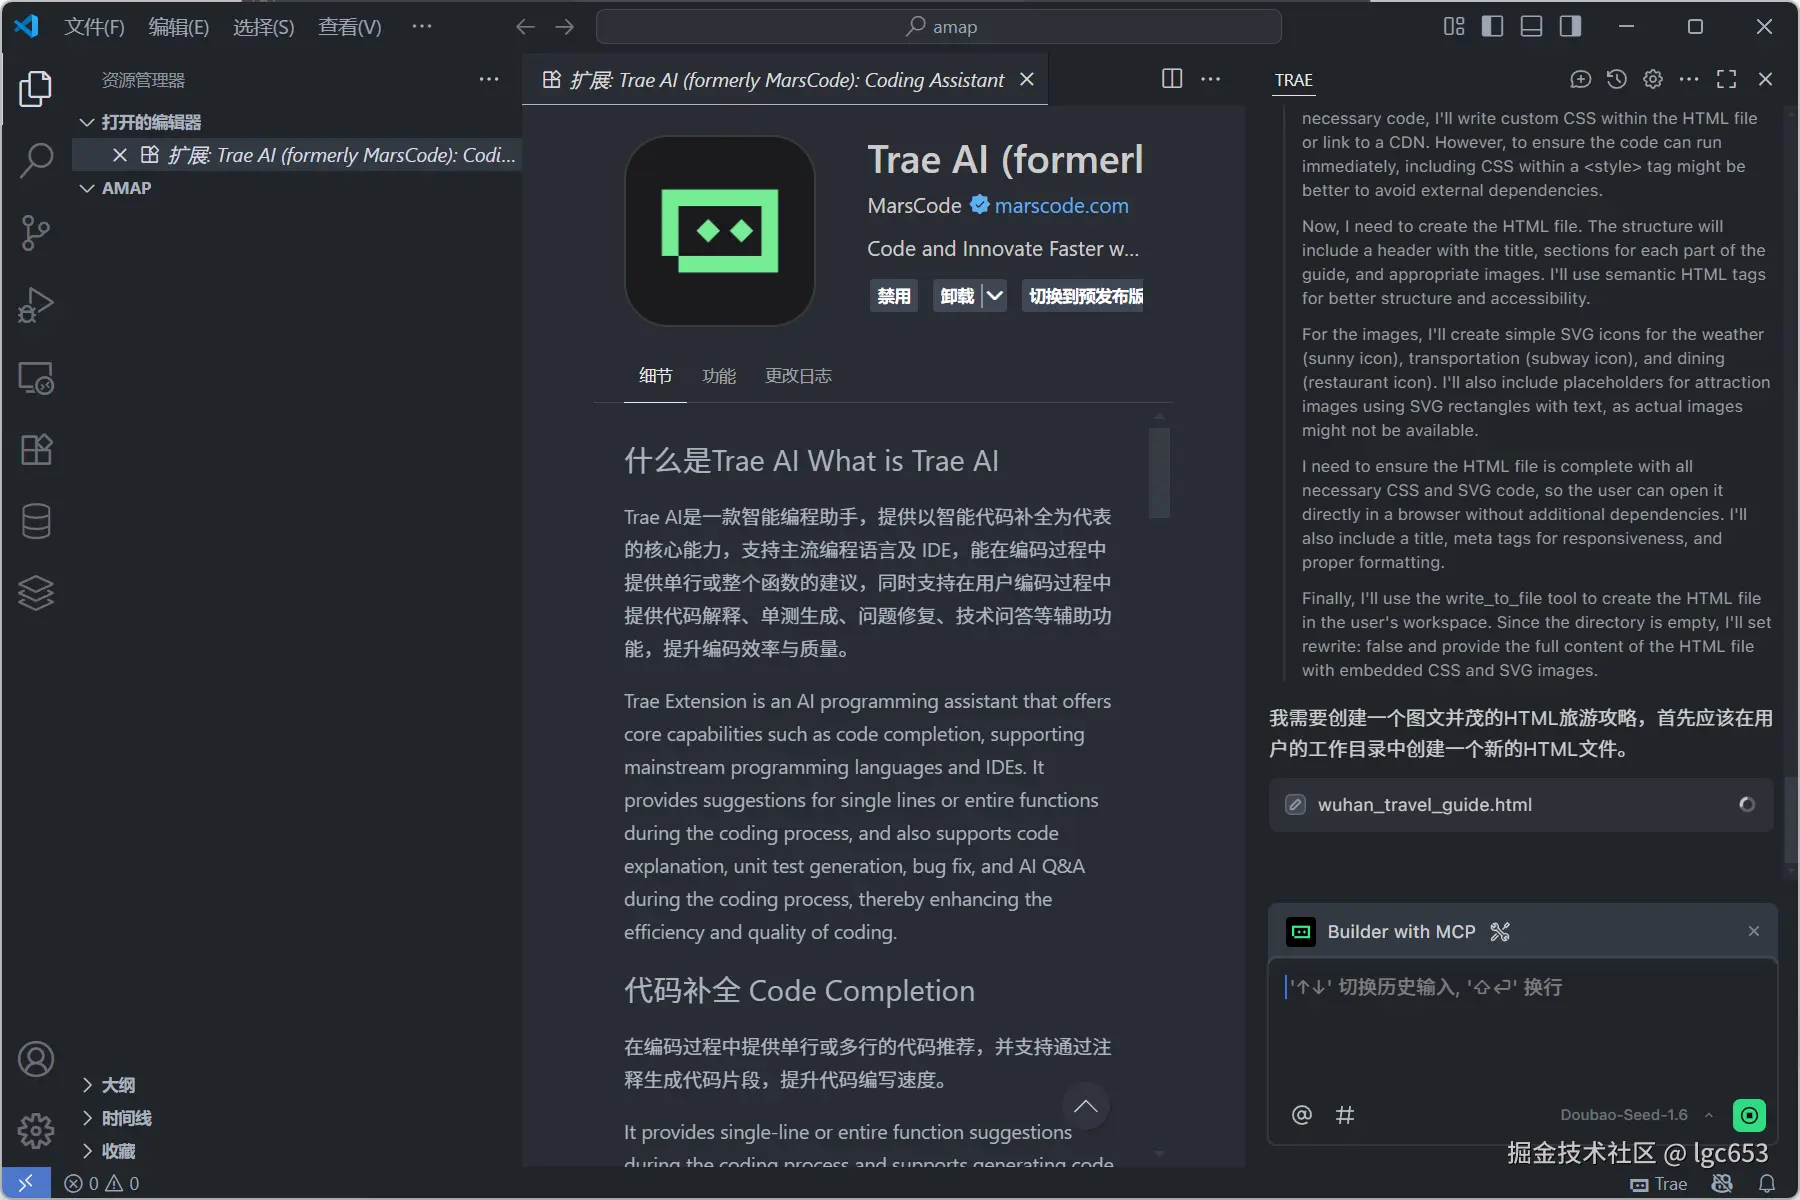The image size is (1800, 1200).
Task: Toggle the primary side bar
Action: coord(1492,27)
